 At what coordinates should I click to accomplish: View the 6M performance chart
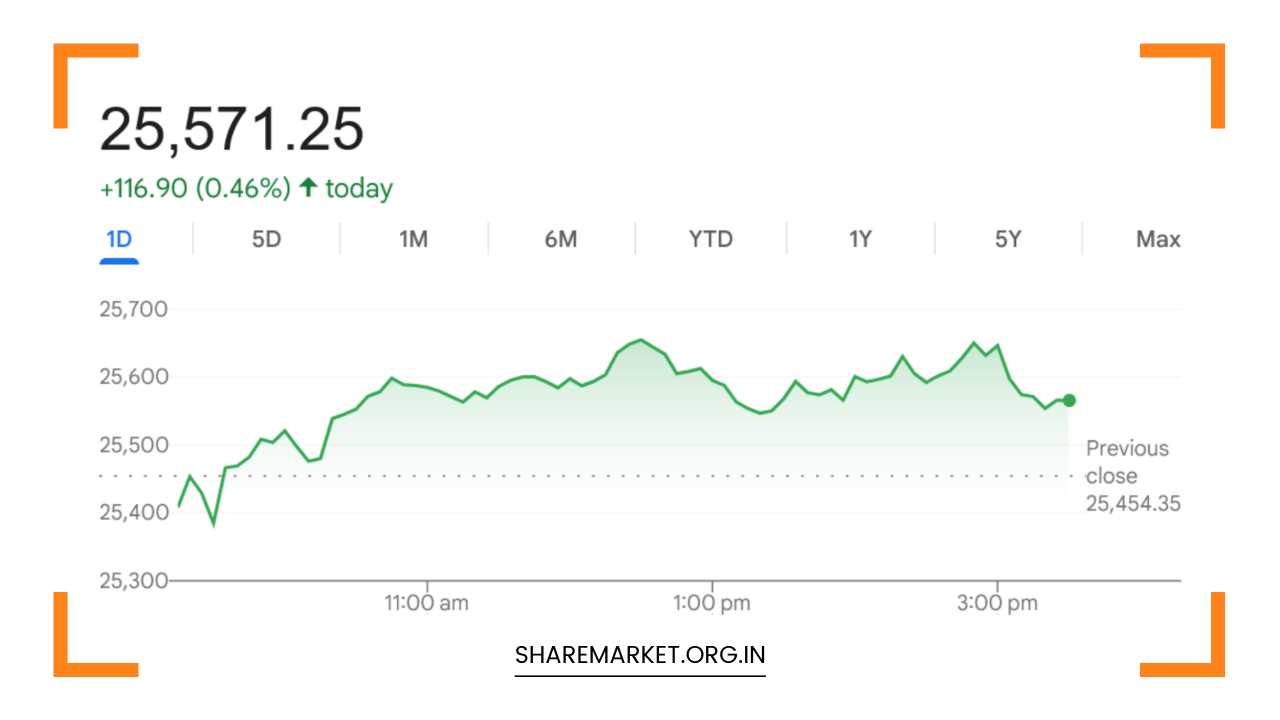pos(561,239)
